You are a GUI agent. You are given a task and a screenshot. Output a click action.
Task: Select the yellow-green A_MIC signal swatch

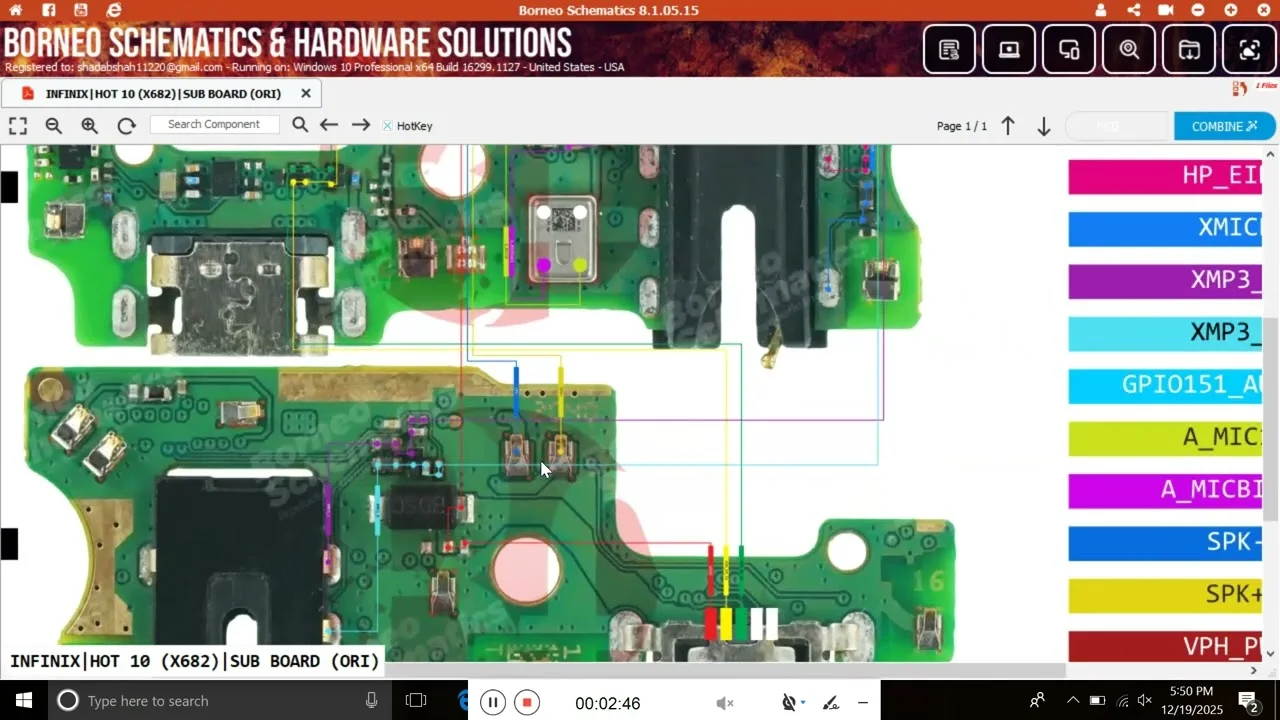[x=1165, y=438]
